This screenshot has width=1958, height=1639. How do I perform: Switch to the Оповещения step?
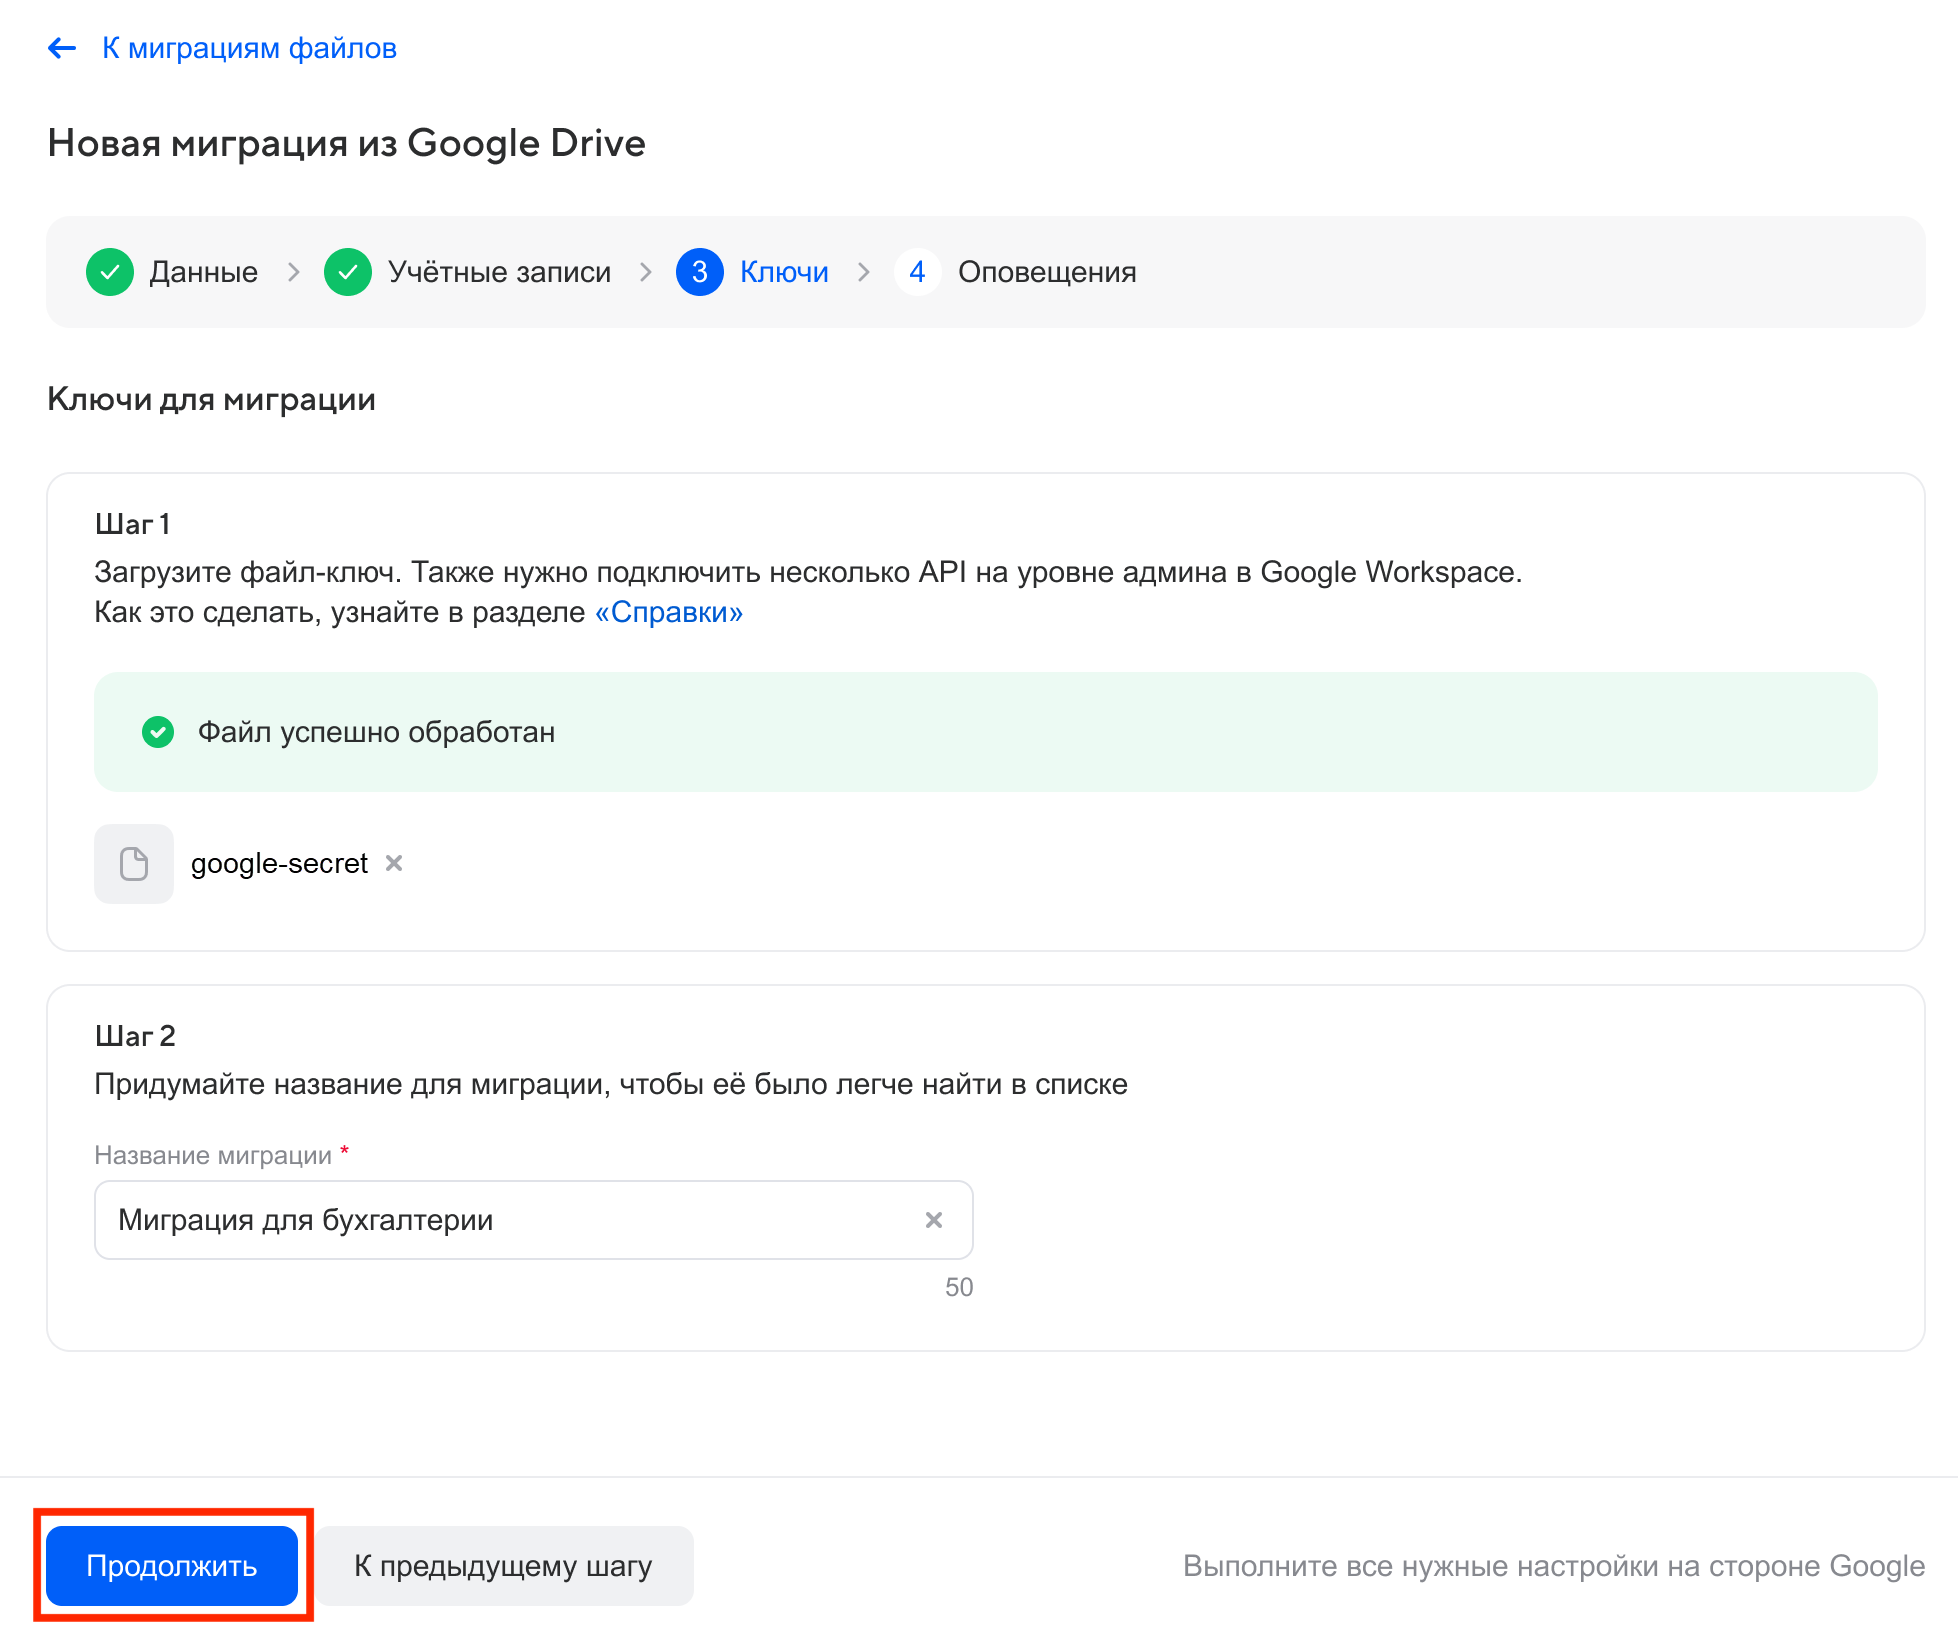(x=1047, y=271)
